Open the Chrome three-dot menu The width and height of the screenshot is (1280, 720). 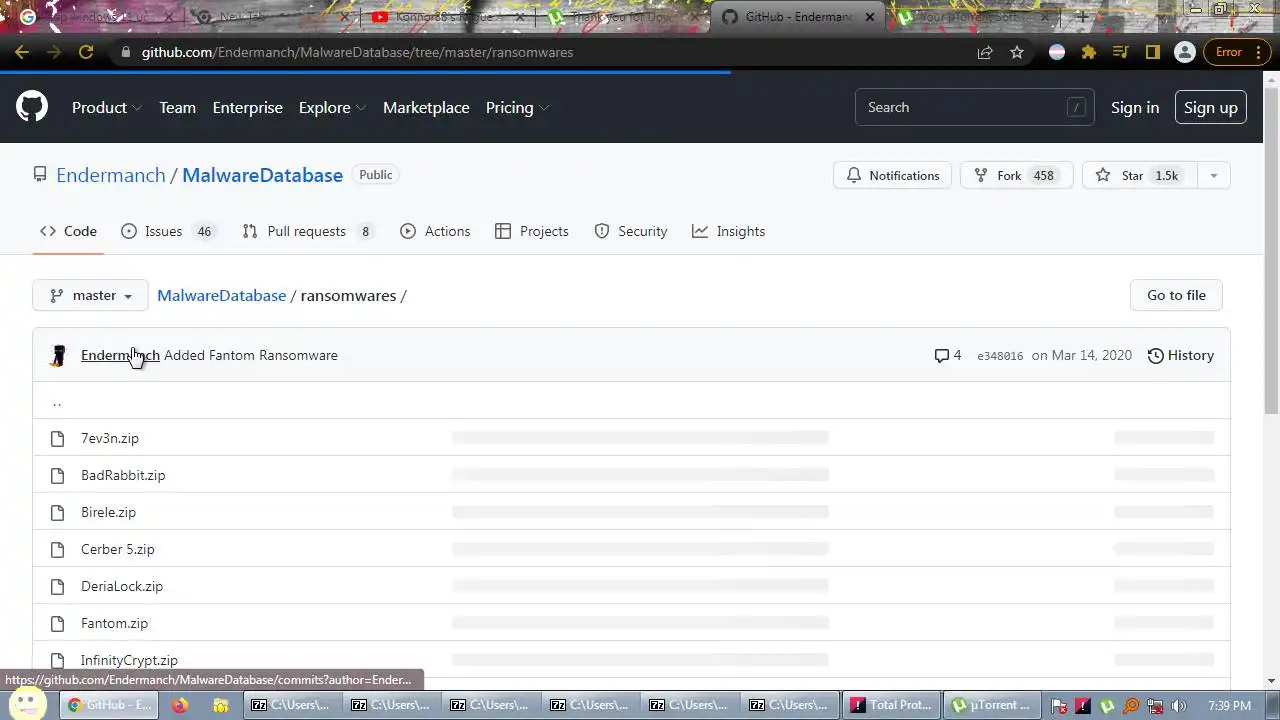(x=1259, y=52)
